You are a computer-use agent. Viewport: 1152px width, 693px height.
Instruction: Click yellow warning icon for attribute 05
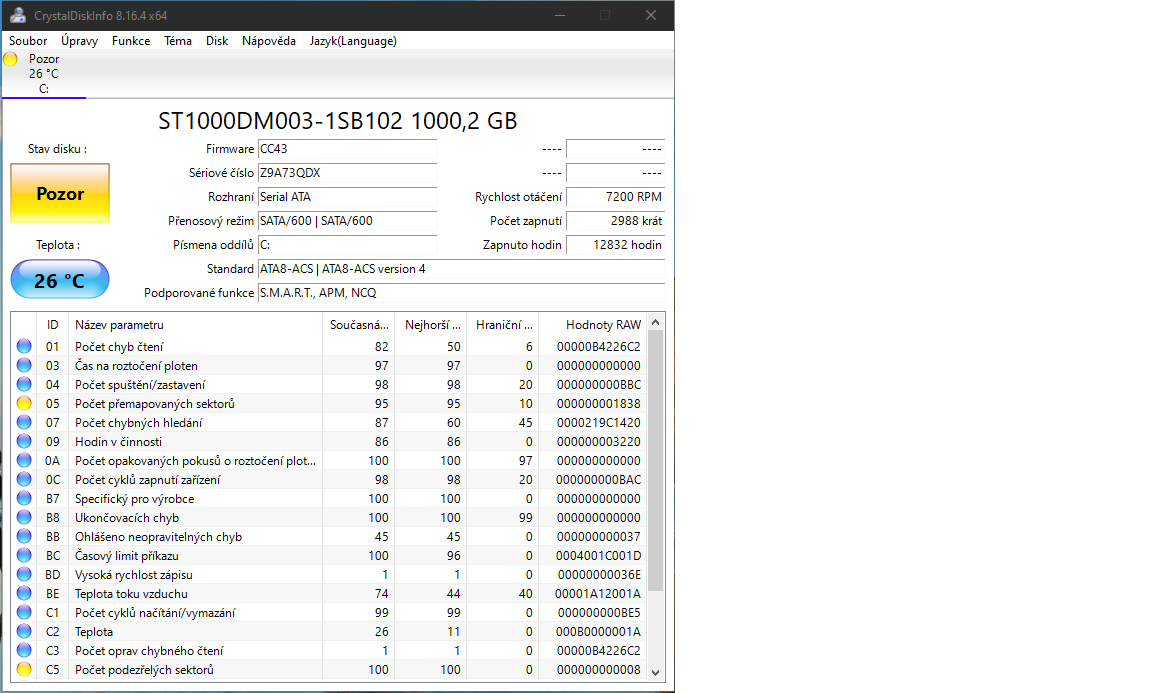point(24,404)
